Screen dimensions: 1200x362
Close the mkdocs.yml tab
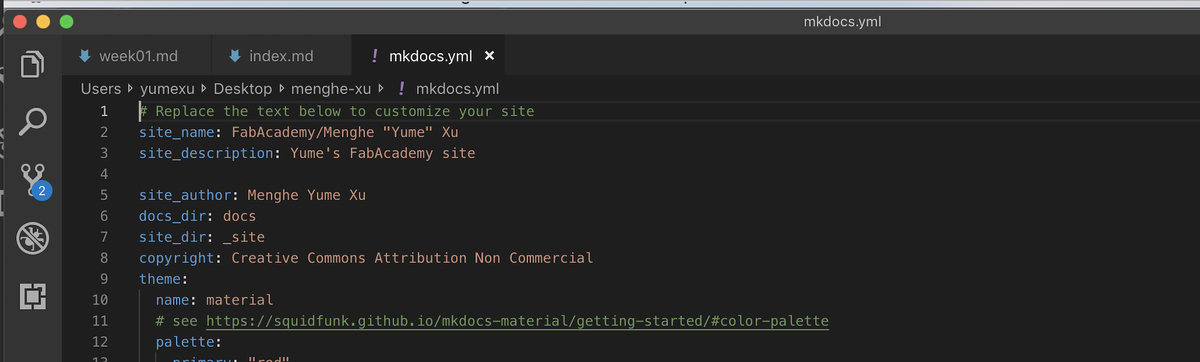point(489,56)
